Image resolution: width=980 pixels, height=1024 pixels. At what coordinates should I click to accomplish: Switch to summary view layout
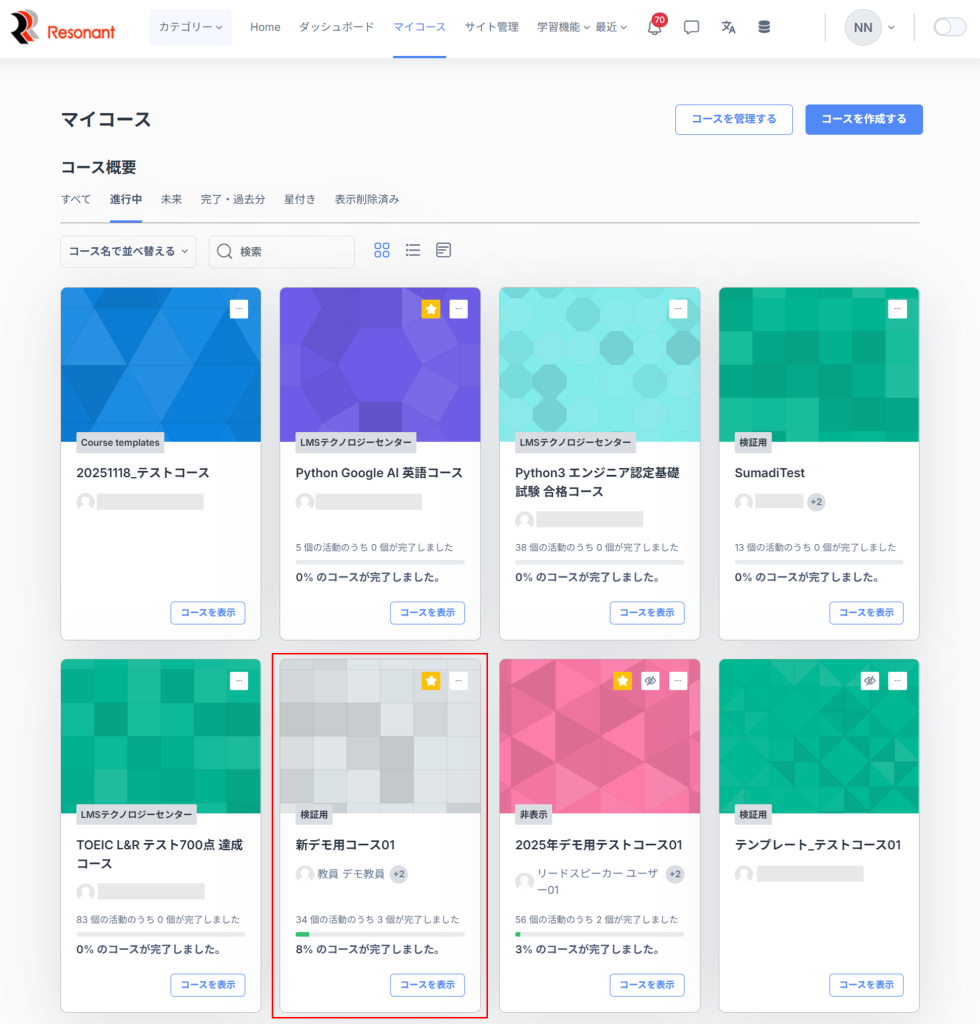click(x=443, y=251)
